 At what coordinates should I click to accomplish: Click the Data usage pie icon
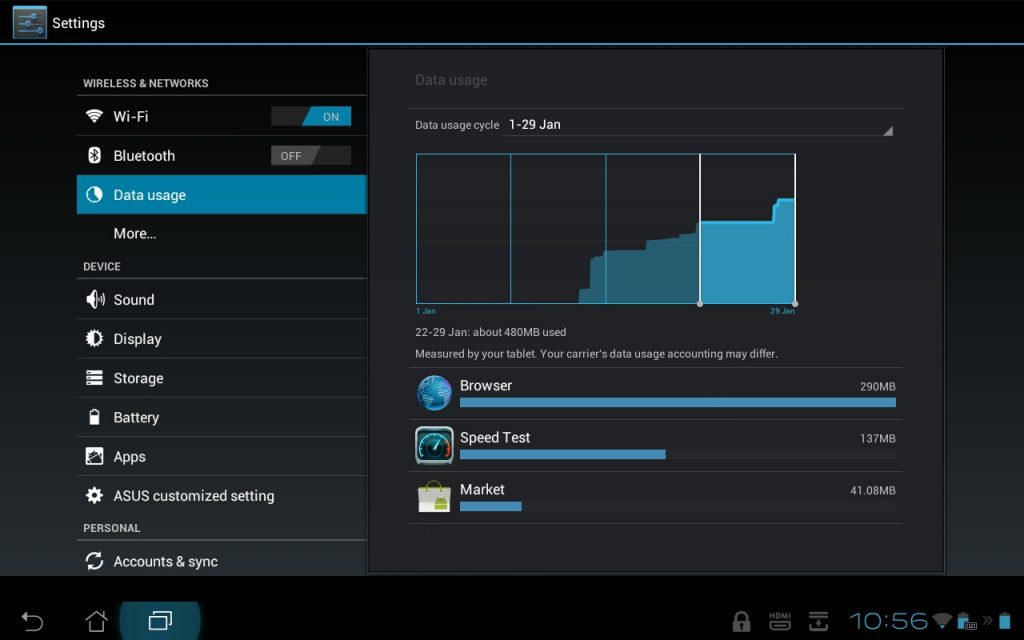(x=94, y=194)
